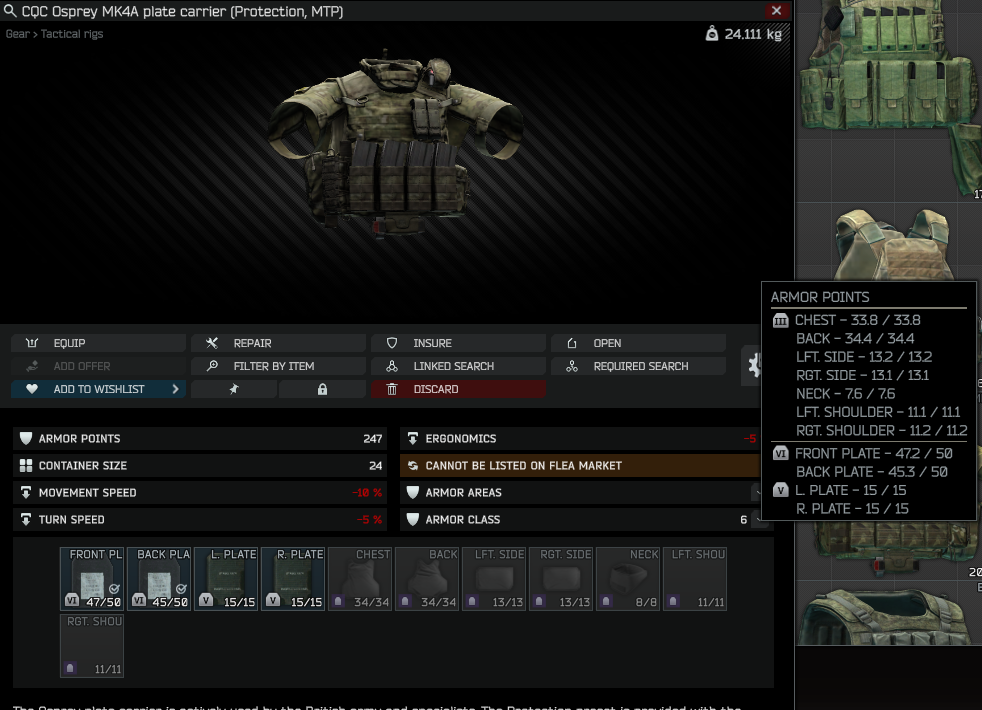Screen dimensions: 982x710
Task: Click the Equip button
Action: click(x=98, y=343)
